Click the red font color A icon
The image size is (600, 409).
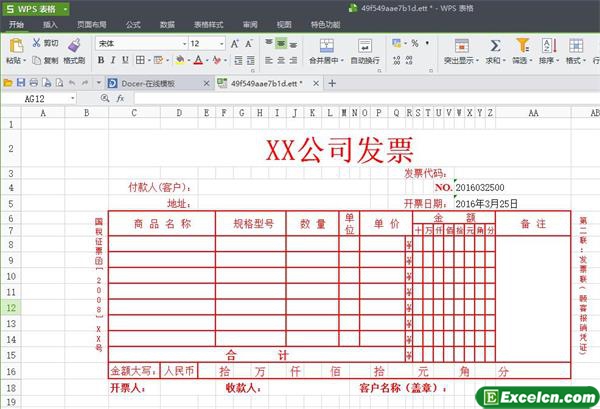(x=198, y=60)
